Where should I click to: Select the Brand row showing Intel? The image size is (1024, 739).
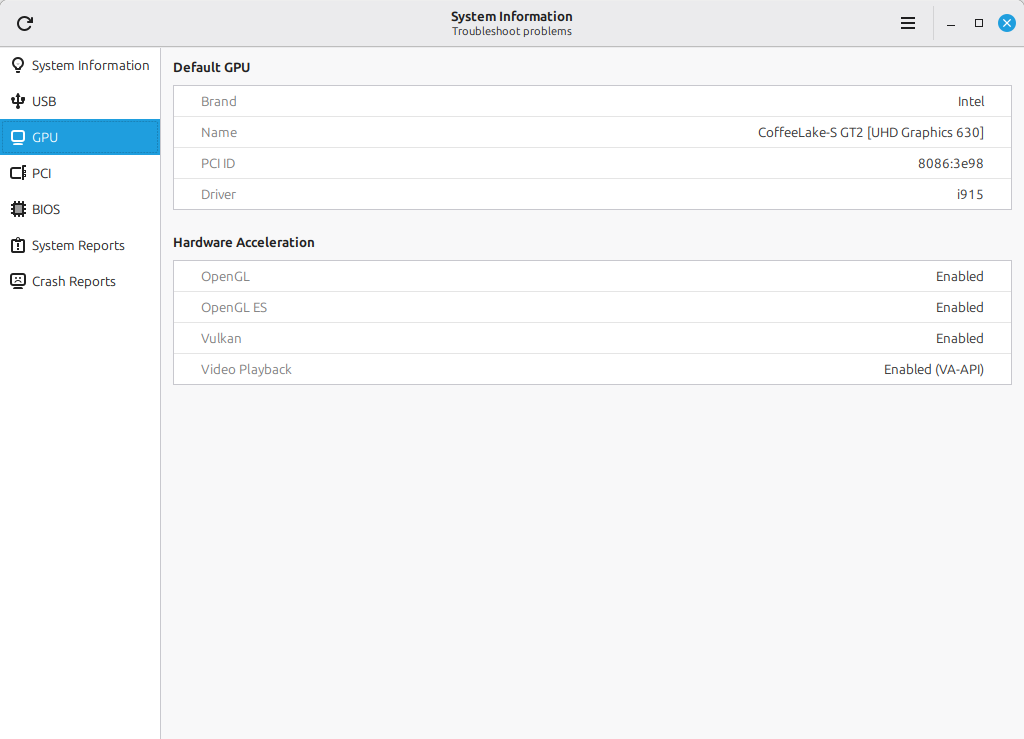(x=592, y=101)
